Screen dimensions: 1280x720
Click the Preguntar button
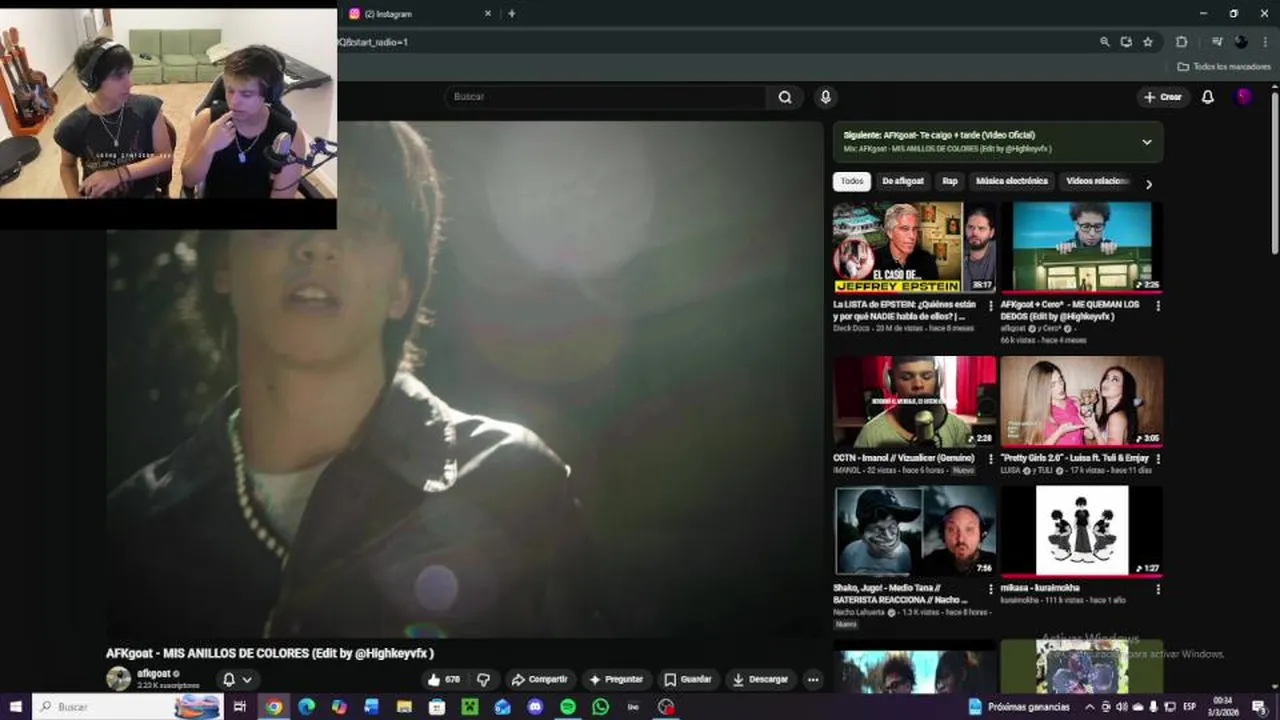(617, 679)
